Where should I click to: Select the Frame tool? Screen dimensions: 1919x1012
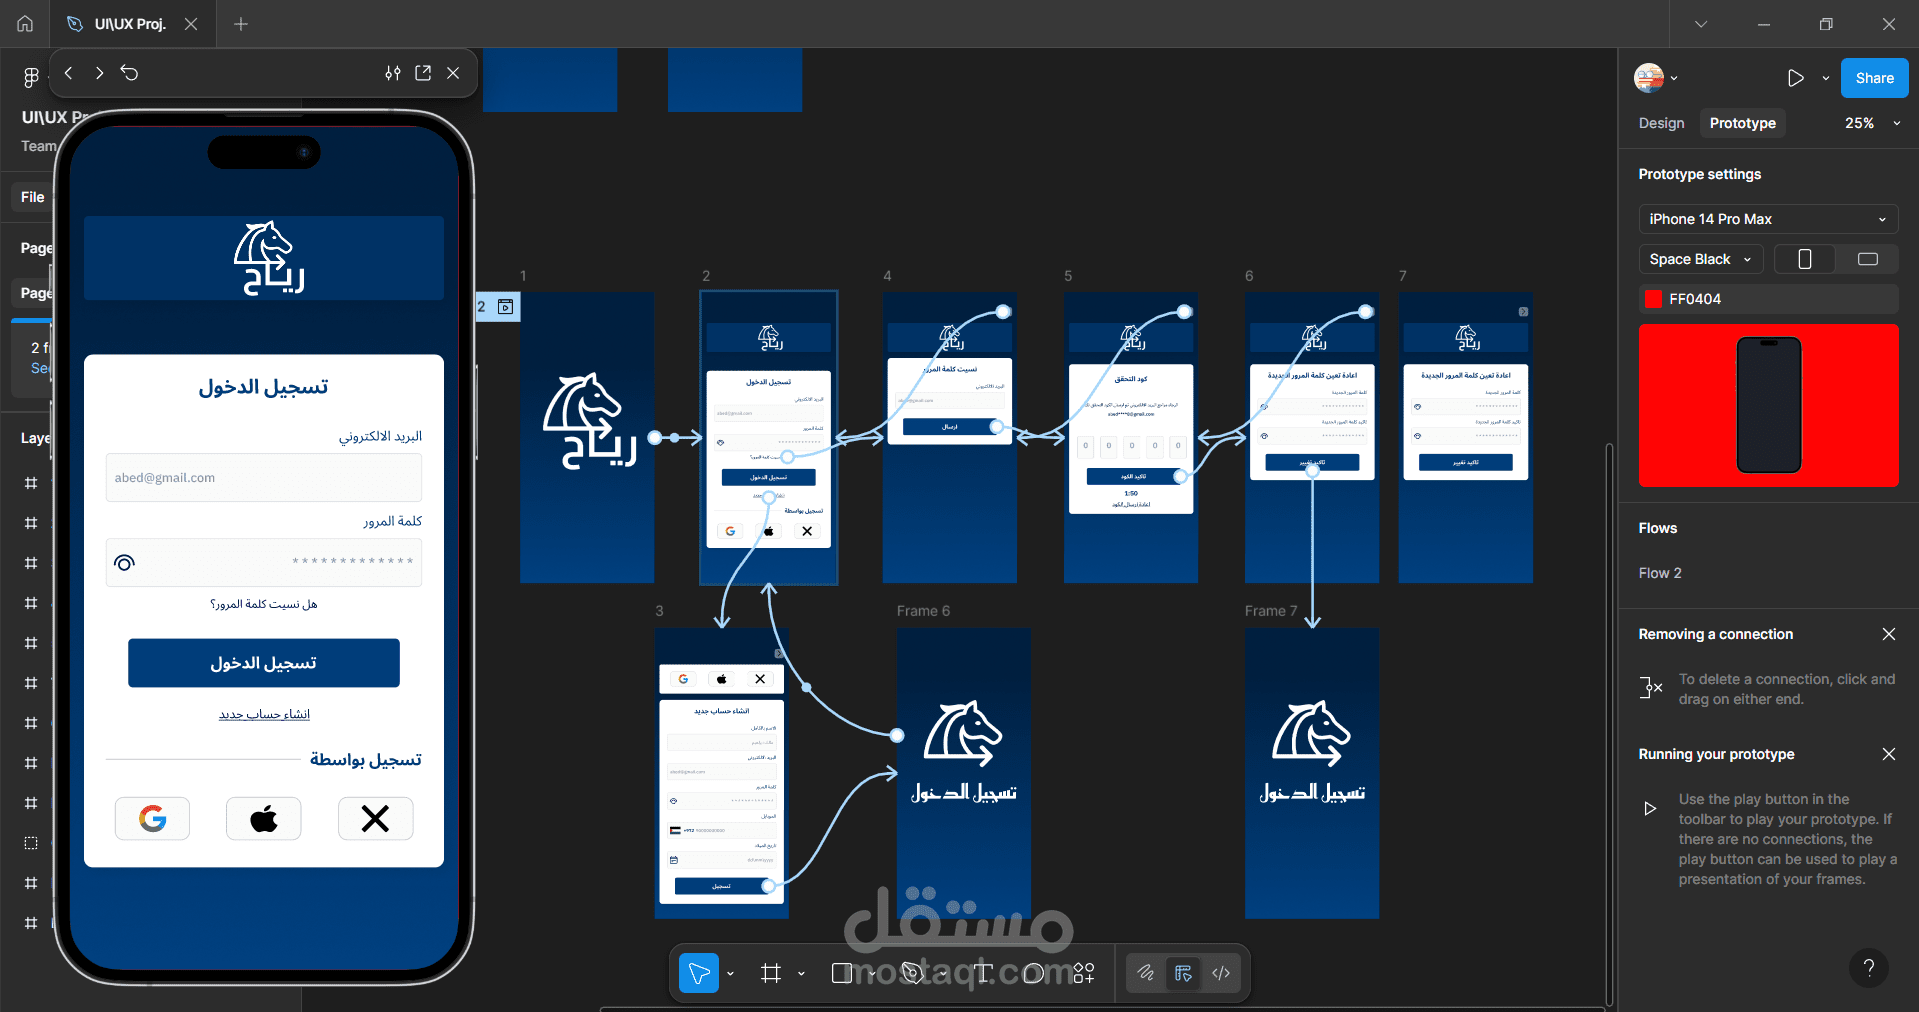click(x=771, y=973)
